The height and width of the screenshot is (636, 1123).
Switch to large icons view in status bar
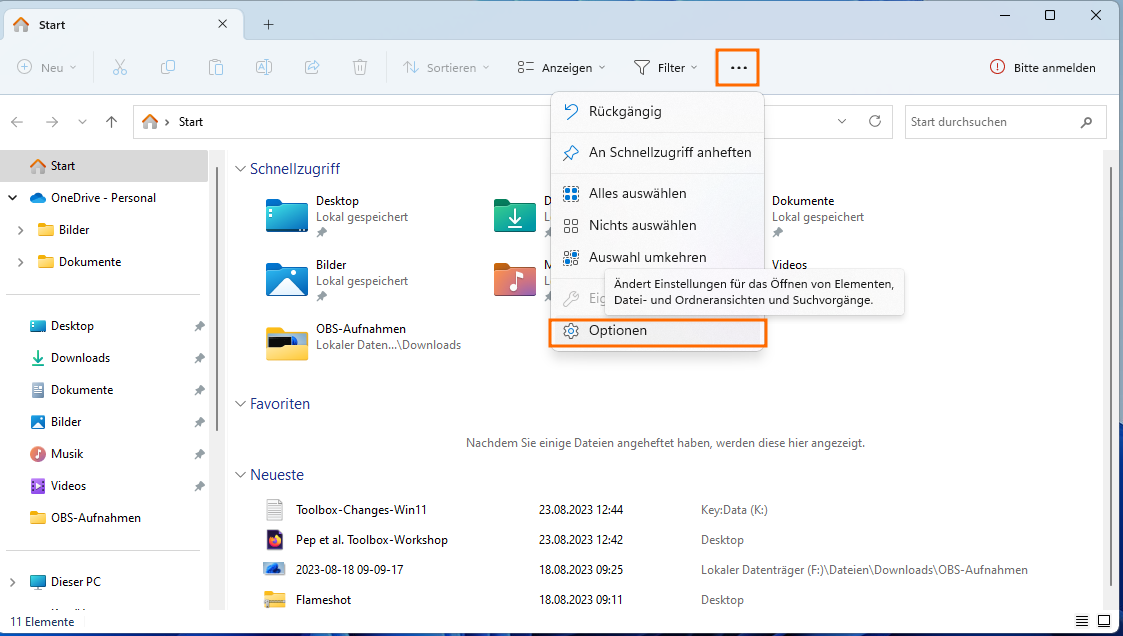pyautogui.click(x=1104, y=621)
